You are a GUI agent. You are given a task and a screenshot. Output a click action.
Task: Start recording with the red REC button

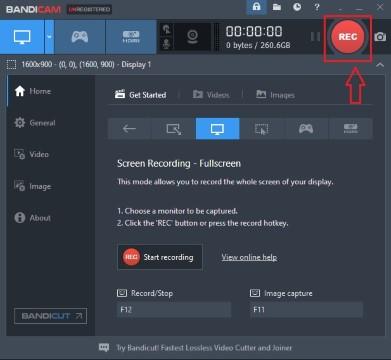[x=347, y=37]
